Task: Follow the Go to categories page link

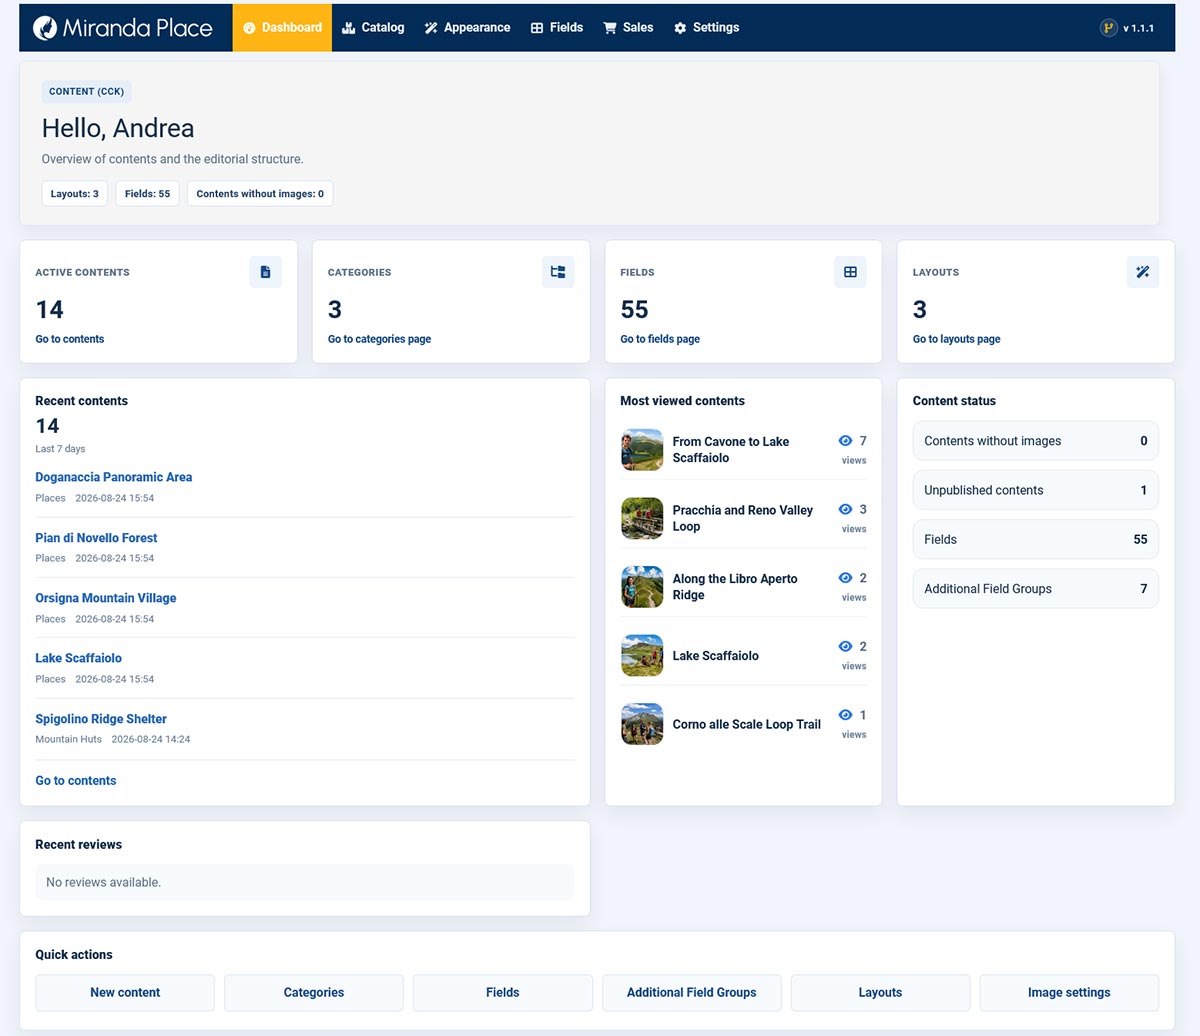Action: pos(380,339)
